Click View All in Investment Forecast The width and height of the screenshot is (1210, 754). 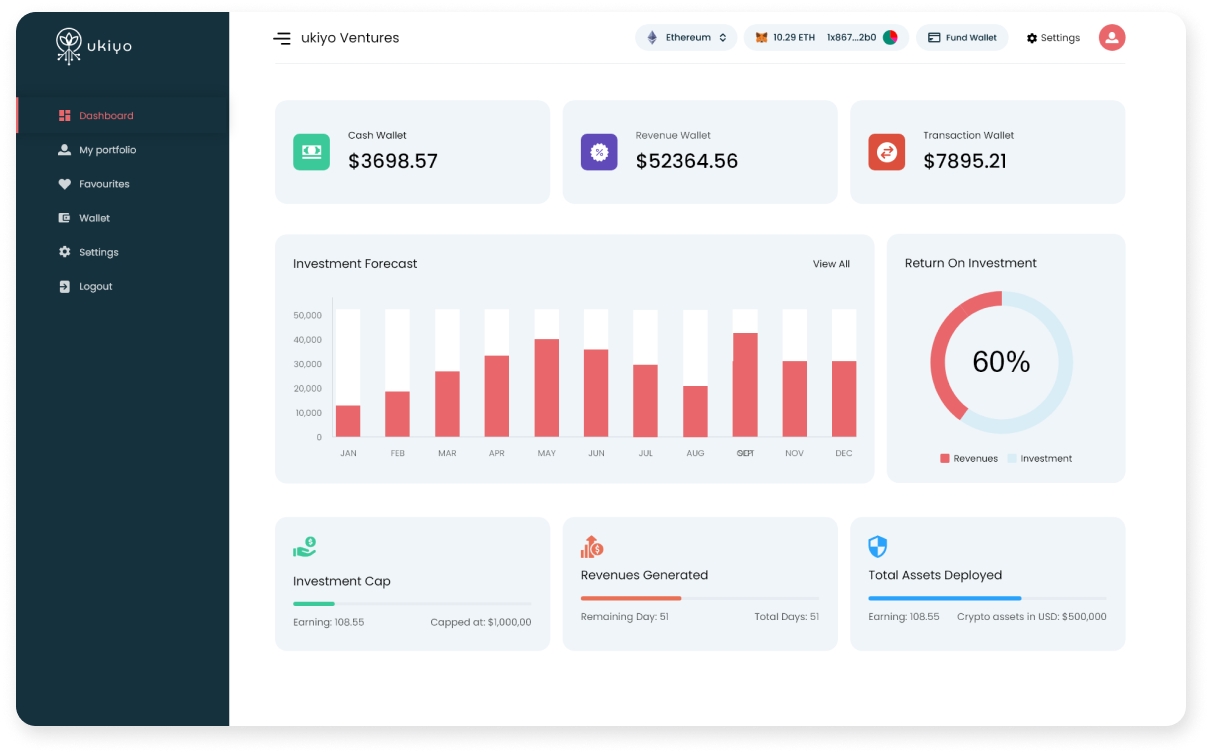coord(830,264)
